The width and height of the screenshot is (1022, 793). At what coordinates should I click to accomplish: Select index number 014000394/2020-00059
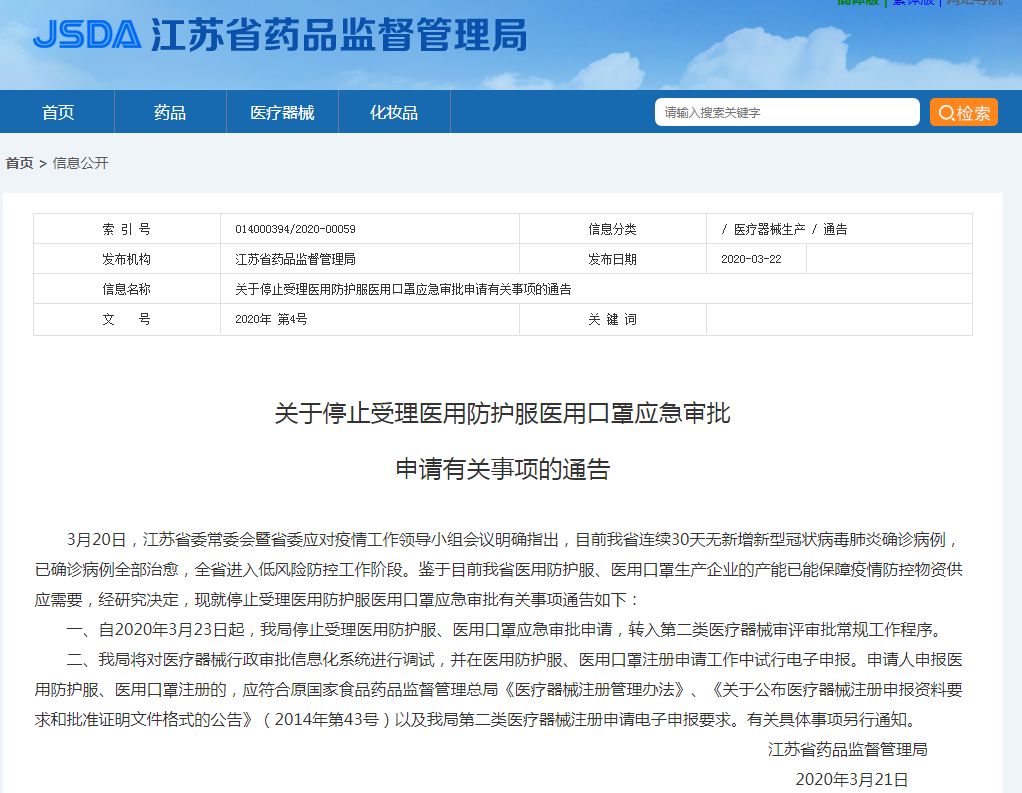point(295,229)
